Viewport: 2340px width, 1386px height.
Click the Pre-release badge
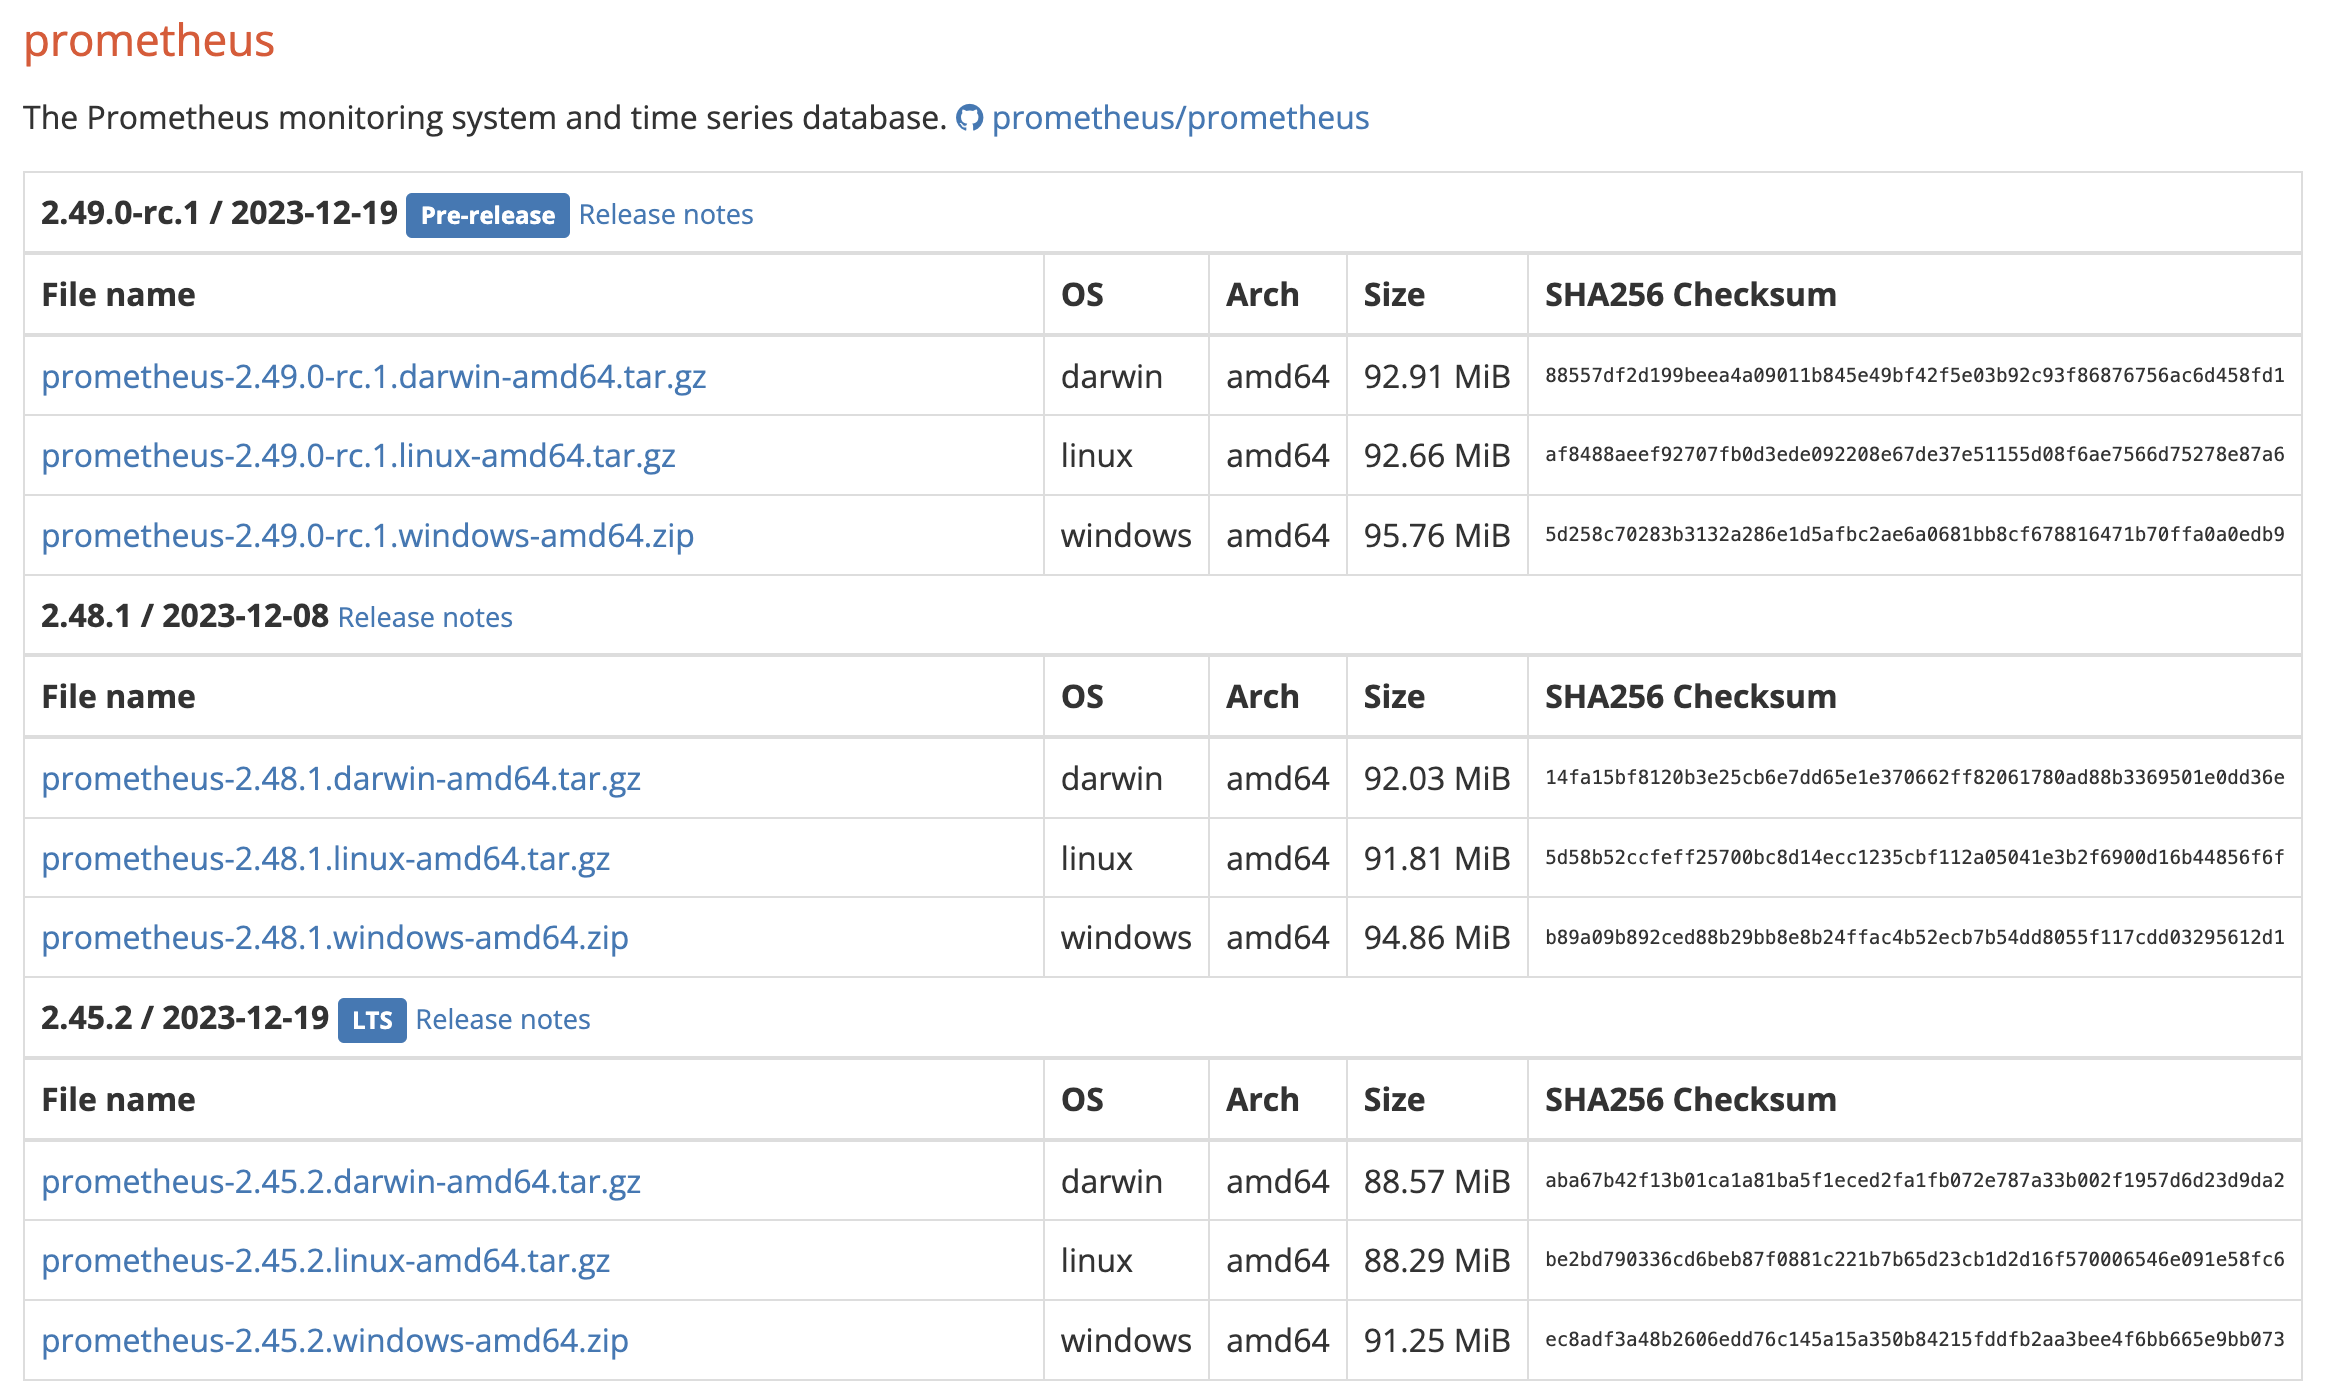coord(487,215)
